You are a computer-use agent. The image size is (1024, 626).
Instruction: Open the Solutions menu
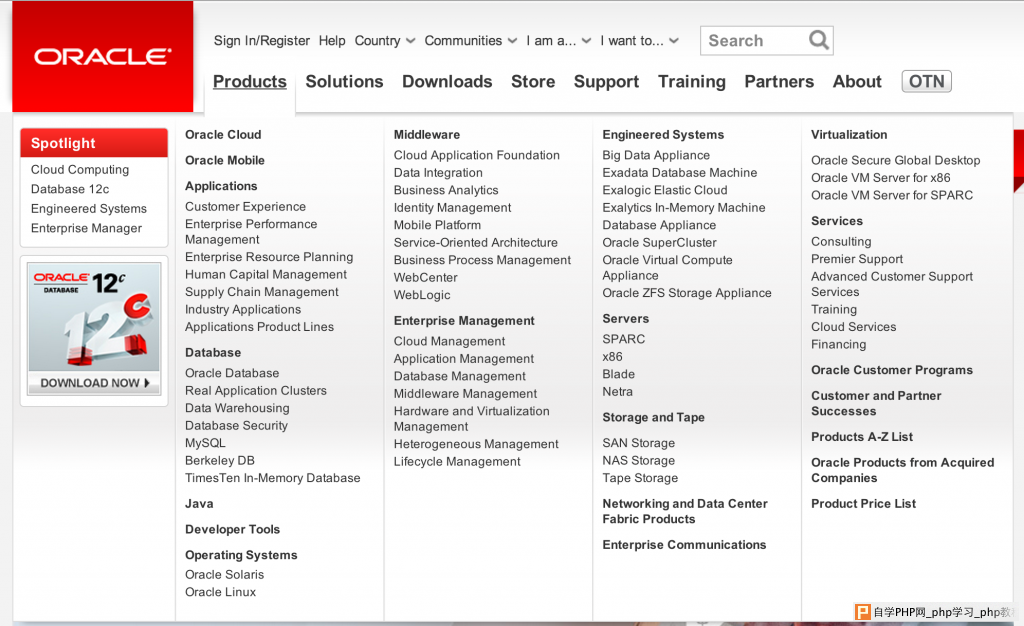pos(344,82)
